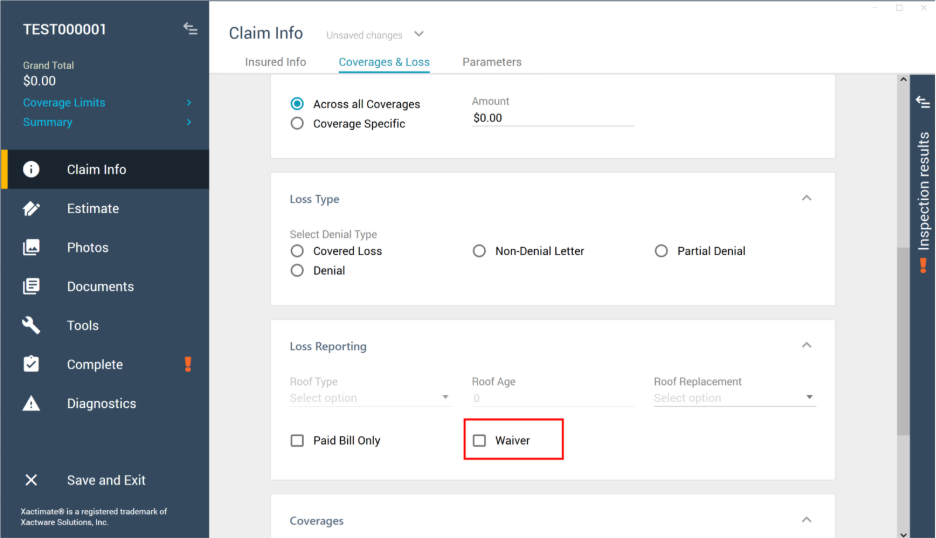This screenshot has width=936, height=538.
Task: Click Save and Exit
Action: point(106,480)
